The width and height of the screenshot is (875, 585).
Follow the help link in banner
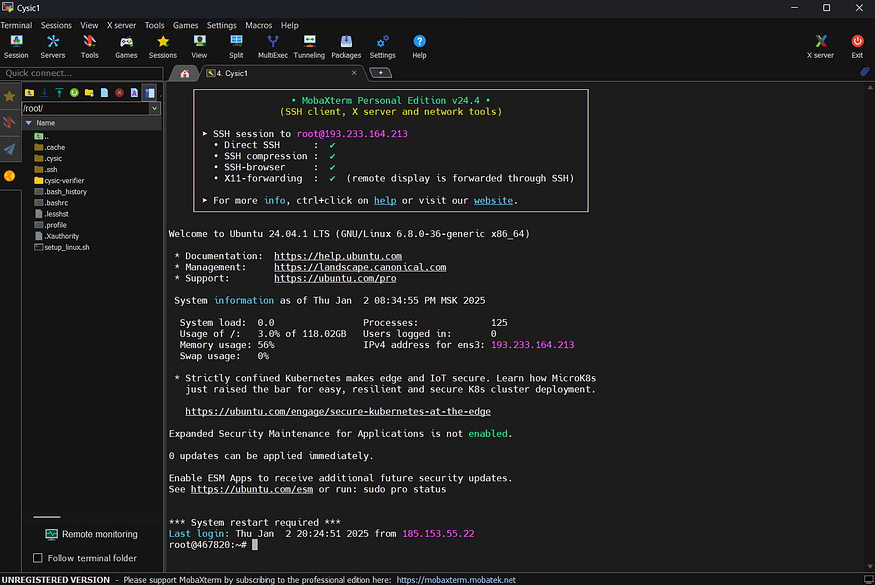pyautogui.click(x=385, y=200)
